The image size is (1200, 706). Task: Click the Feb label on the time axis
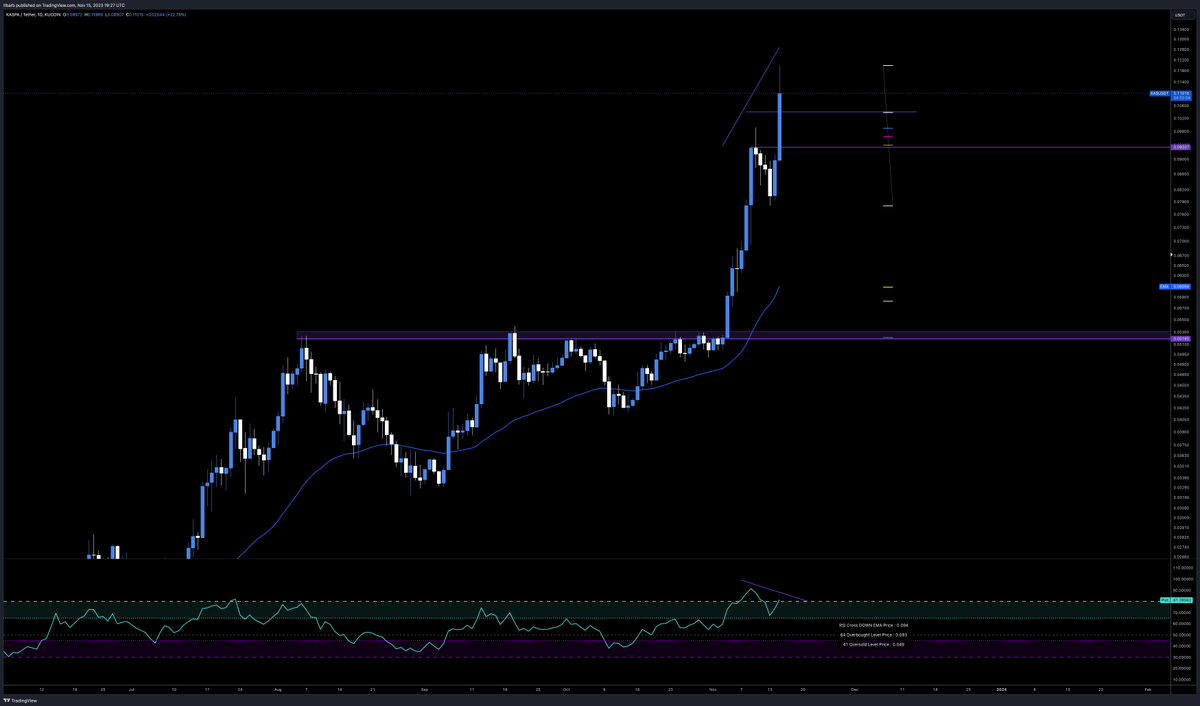tap(1147, 689)
